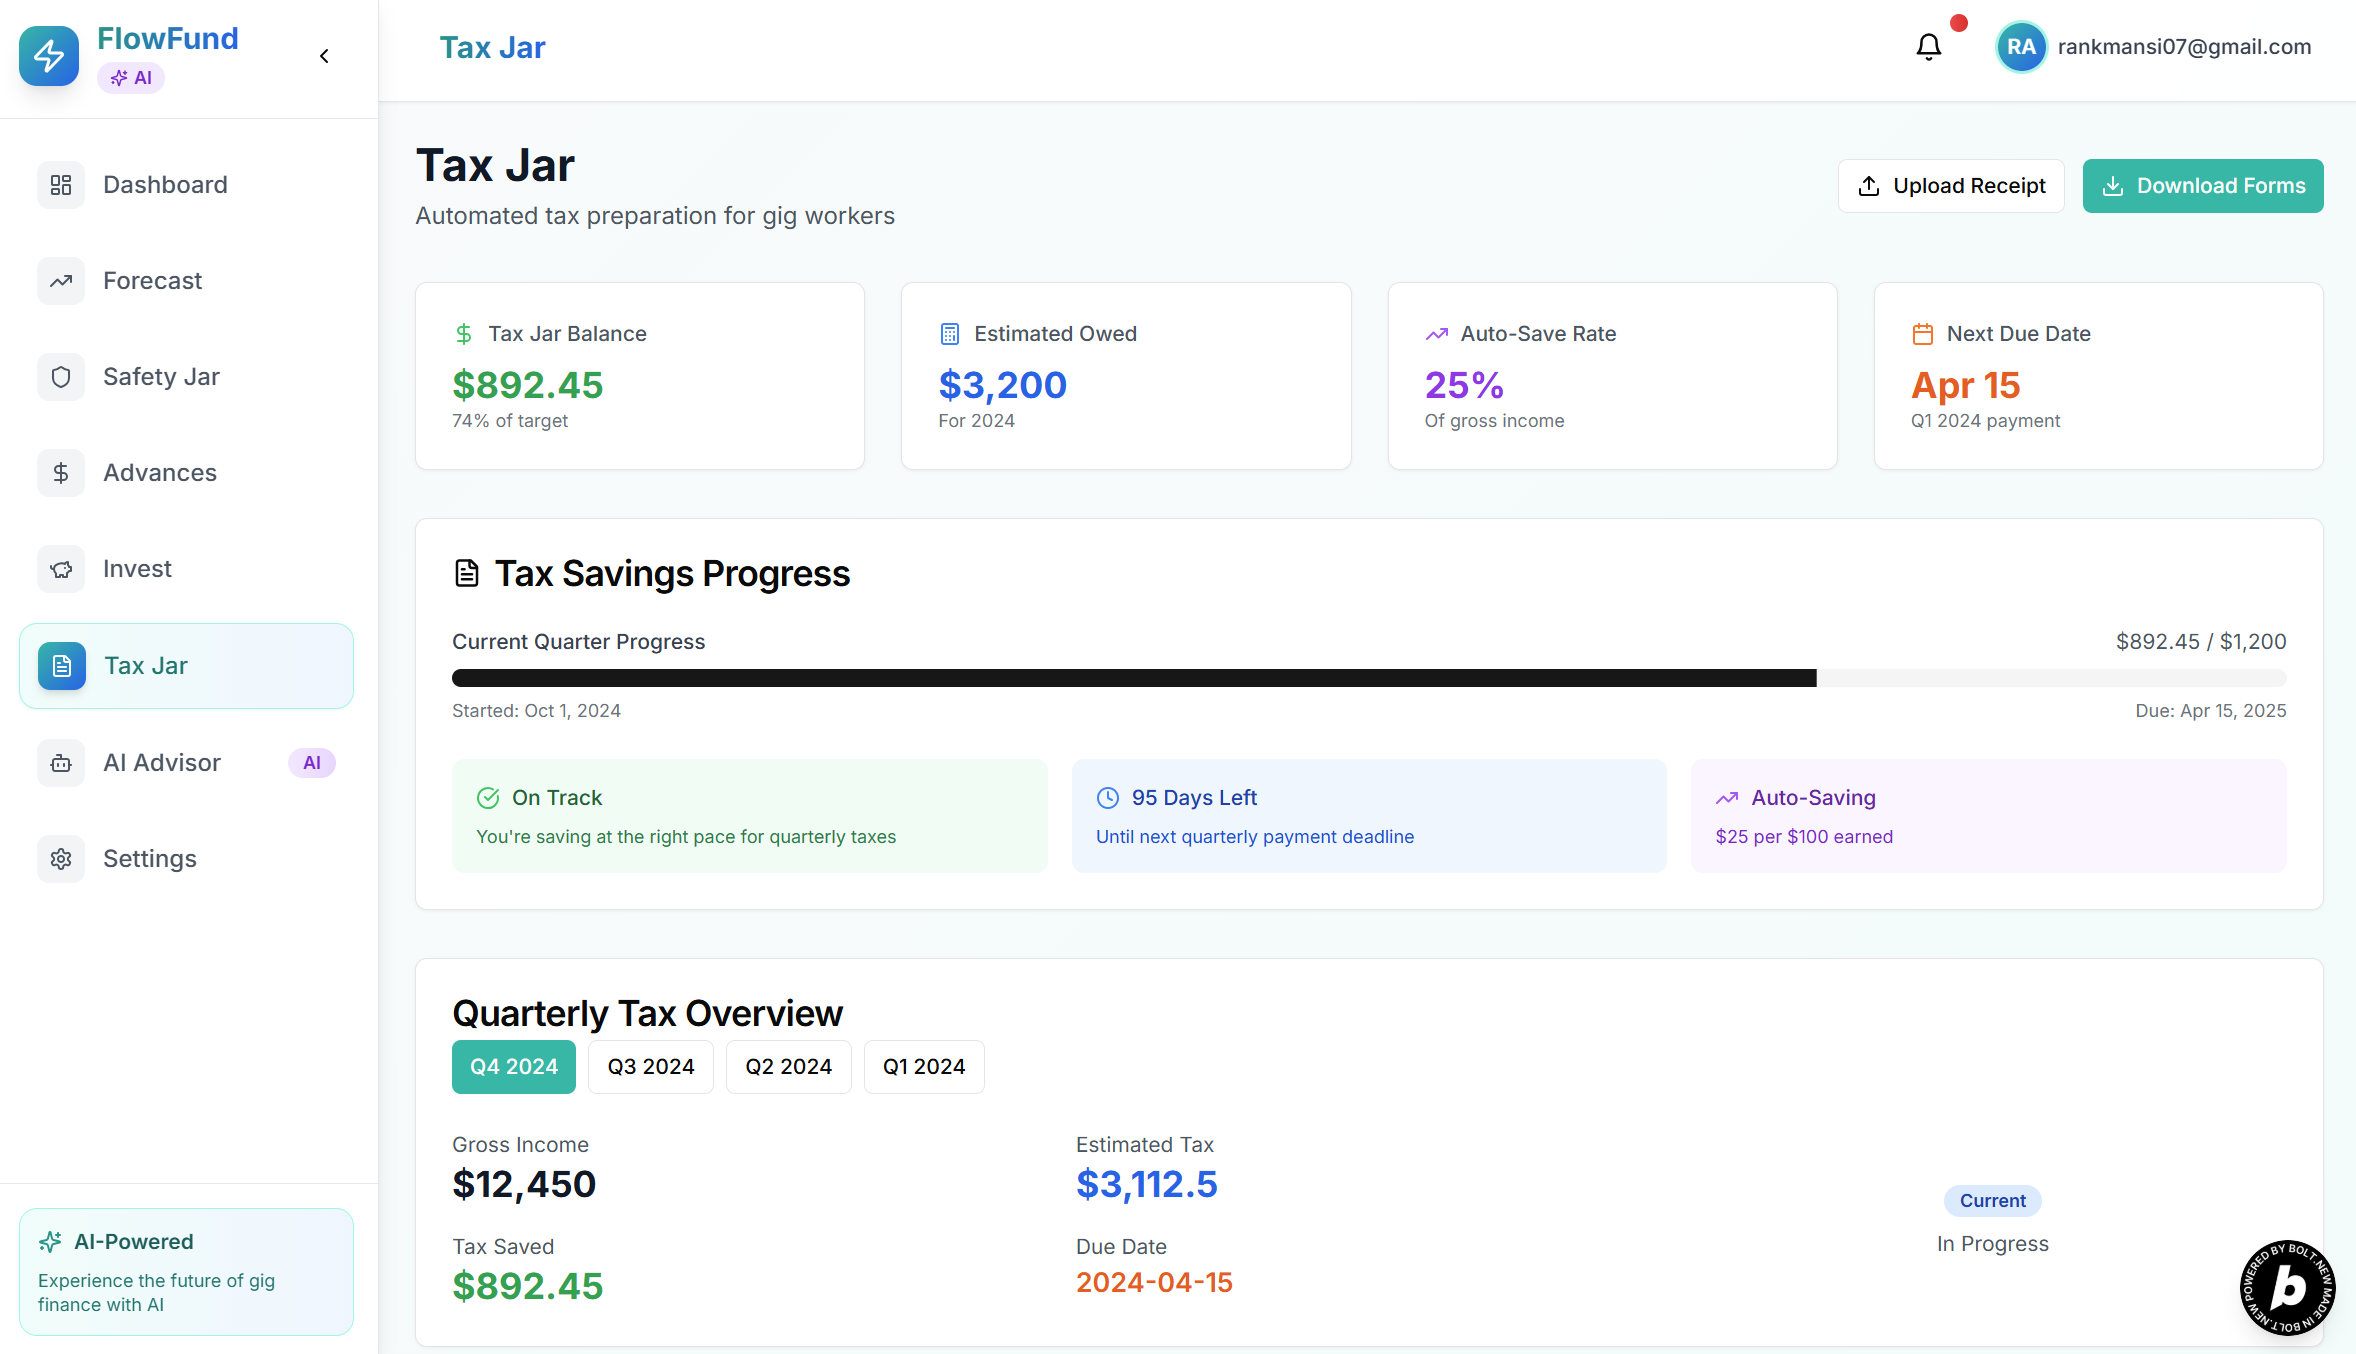Open account menu via email address
This screenshot has height=1354, width=2356.
coord(2184,47)
